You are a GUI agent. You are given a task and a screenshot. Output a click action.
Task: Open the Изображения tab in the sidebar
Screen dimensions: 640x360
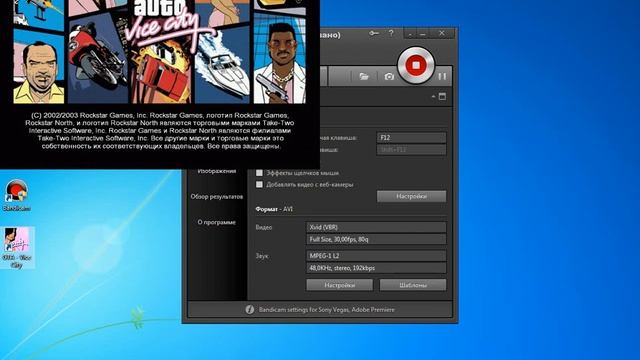[x=217, y=171]
